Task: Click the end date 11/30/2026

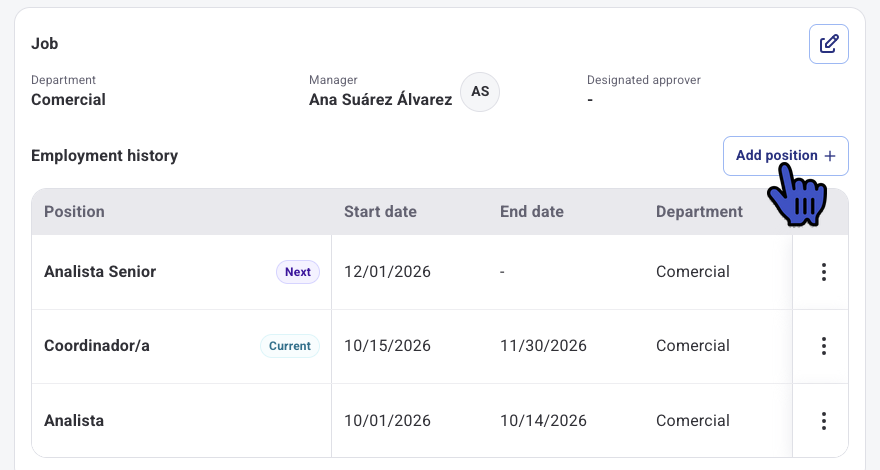Action: coord(543,346)
